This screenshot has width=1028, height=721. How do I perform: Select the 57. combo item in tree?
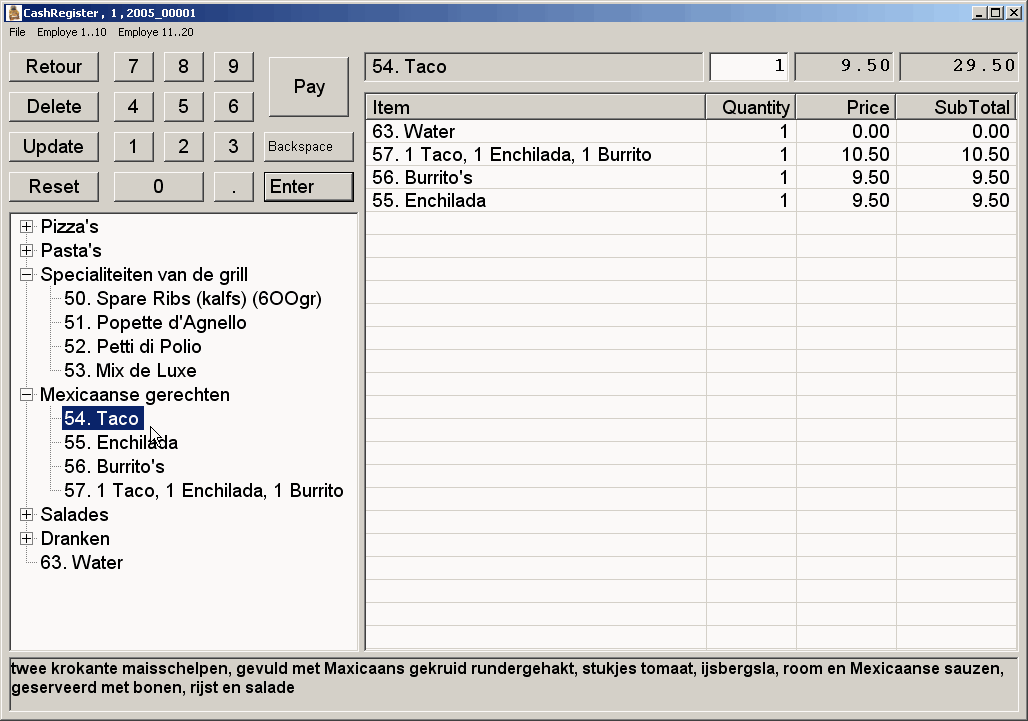[x=203, y=491]
